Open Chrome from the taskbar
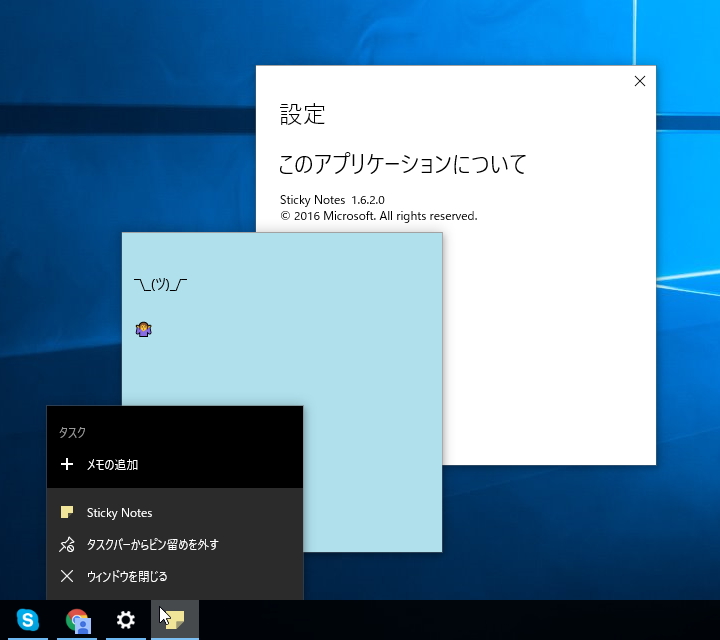The image size is (720, 640). 77,620
